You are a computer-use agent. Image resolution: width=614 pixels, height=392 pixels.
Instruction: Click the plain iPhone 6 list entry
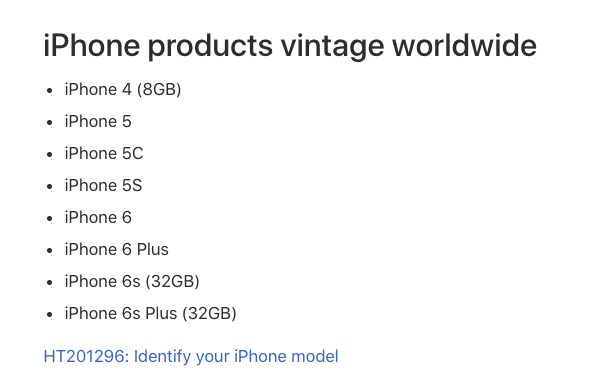click(98, 217)
